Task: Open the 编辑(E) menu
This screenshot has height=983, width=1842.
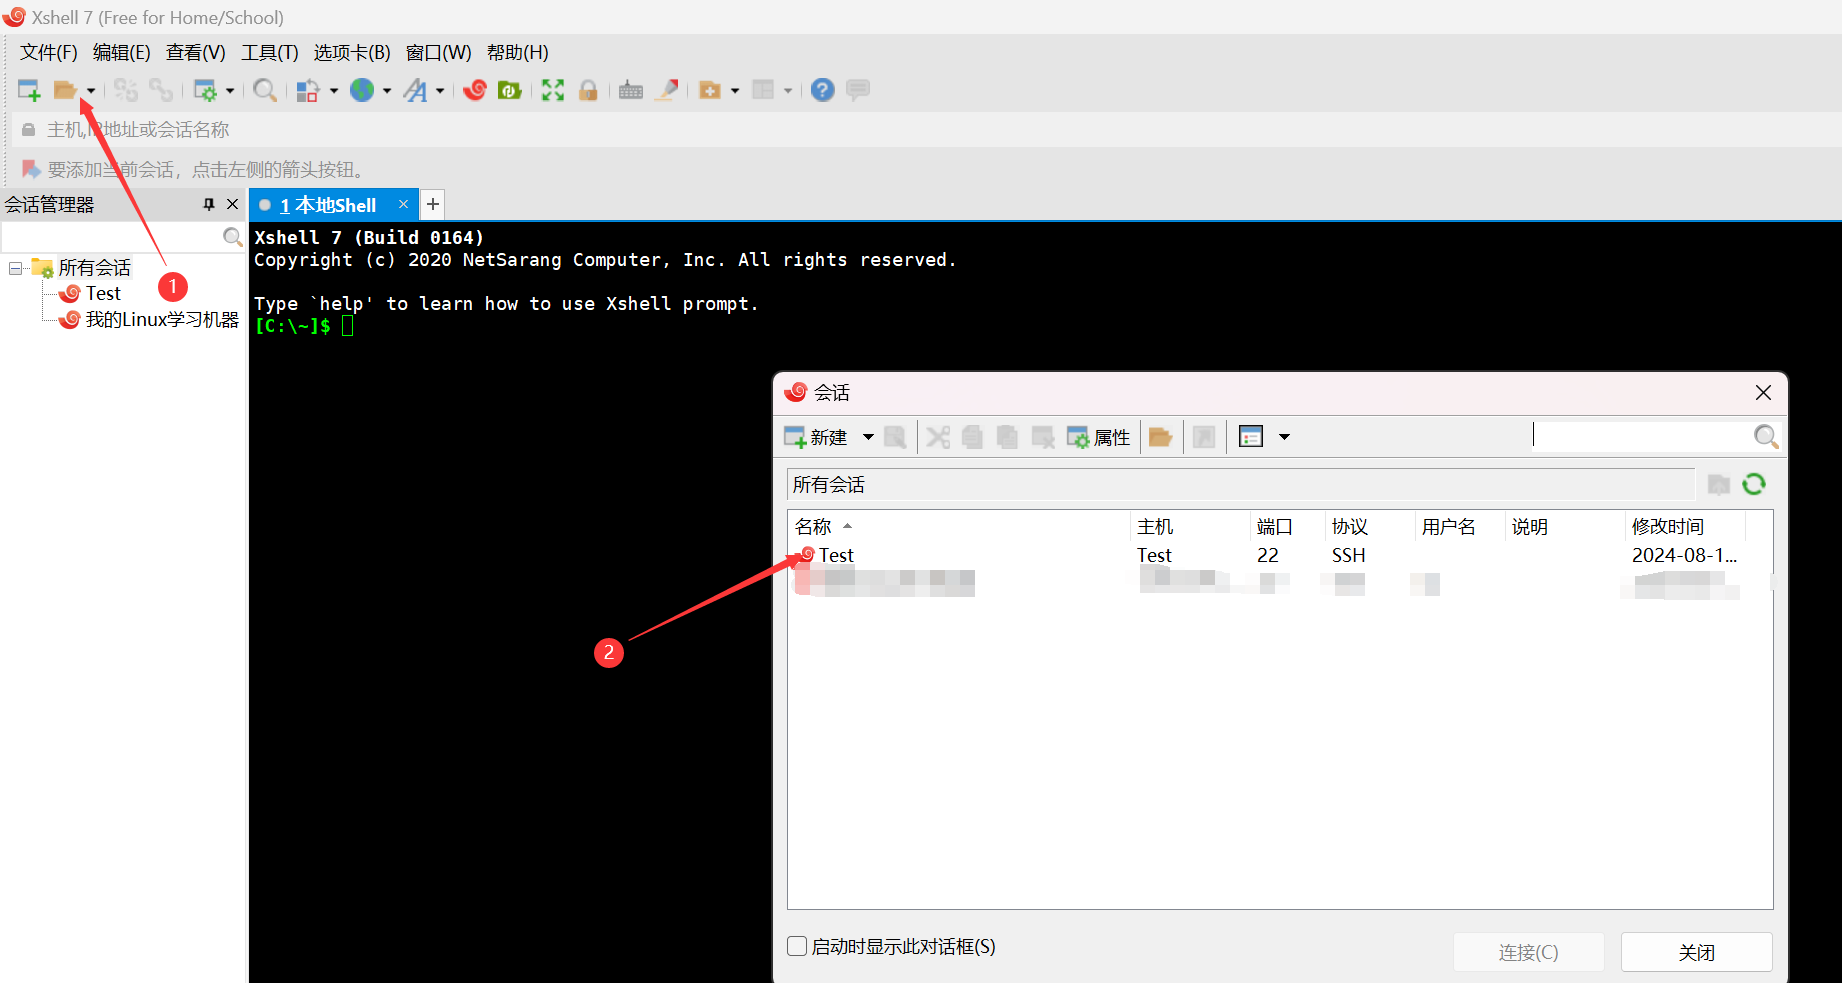Action: [x=122, y=52]
